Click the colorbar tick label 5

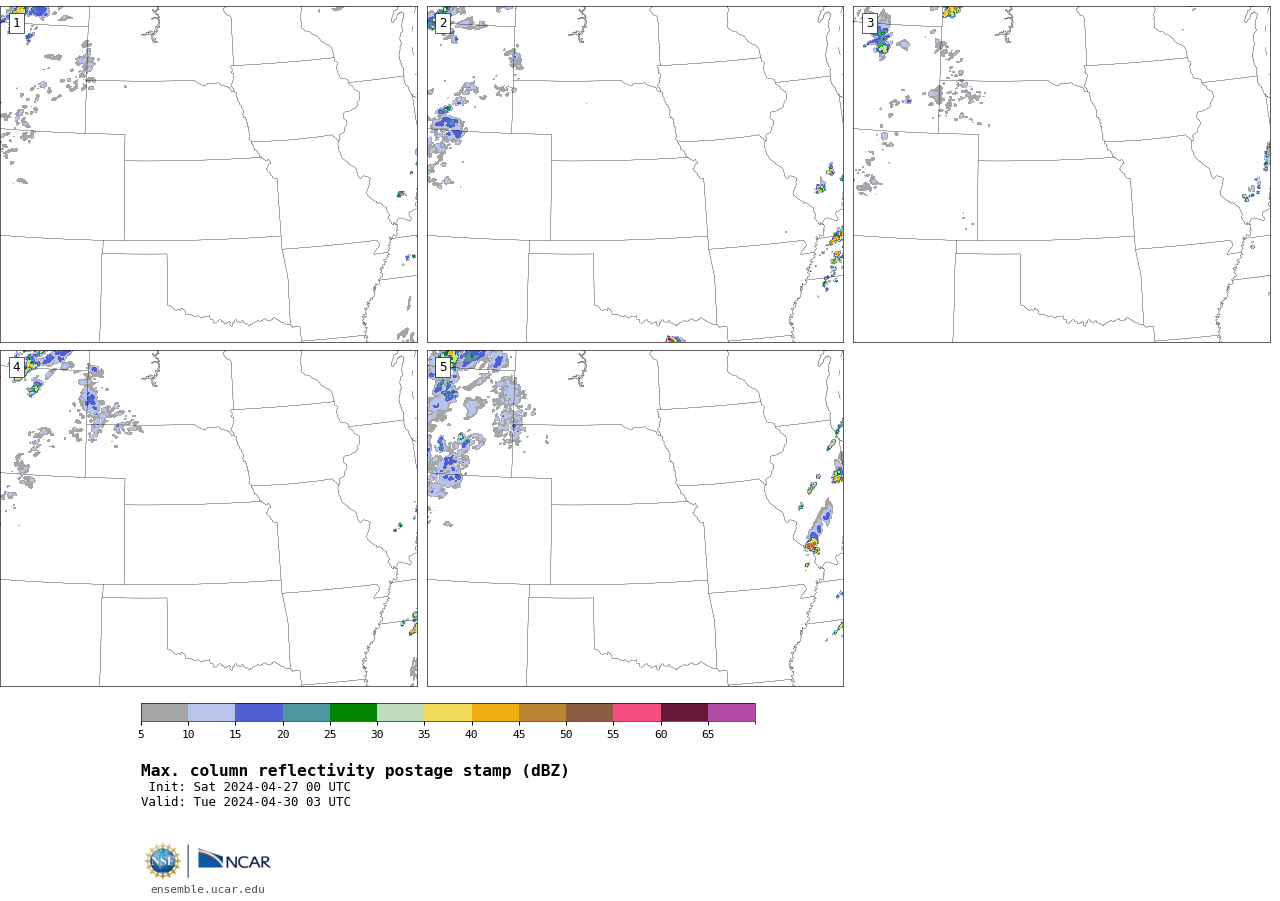click(141, 735)
